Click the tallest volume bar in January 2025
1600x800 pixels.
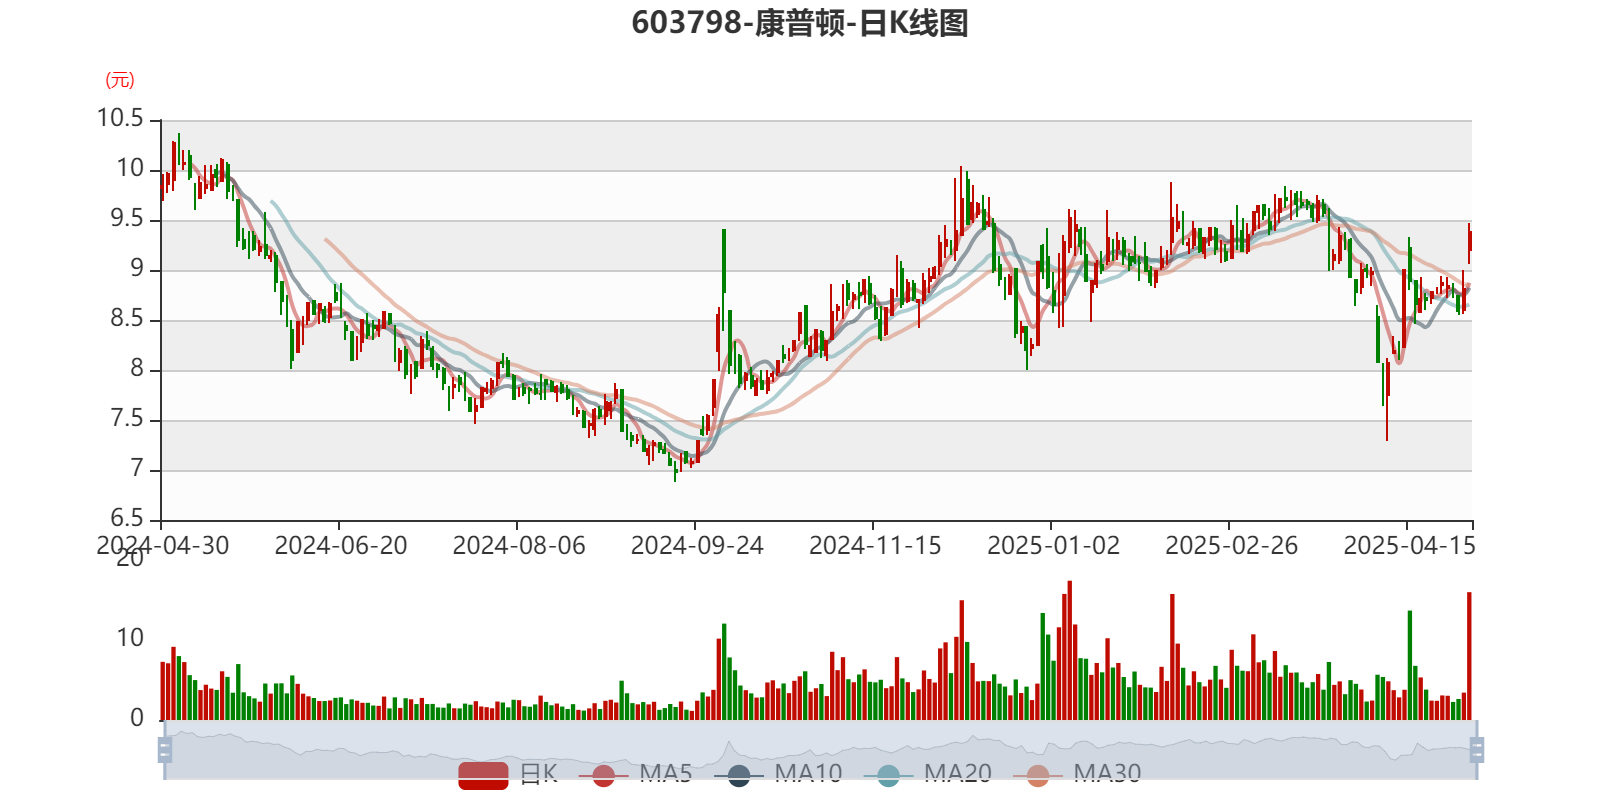(x=1070, y=650)
